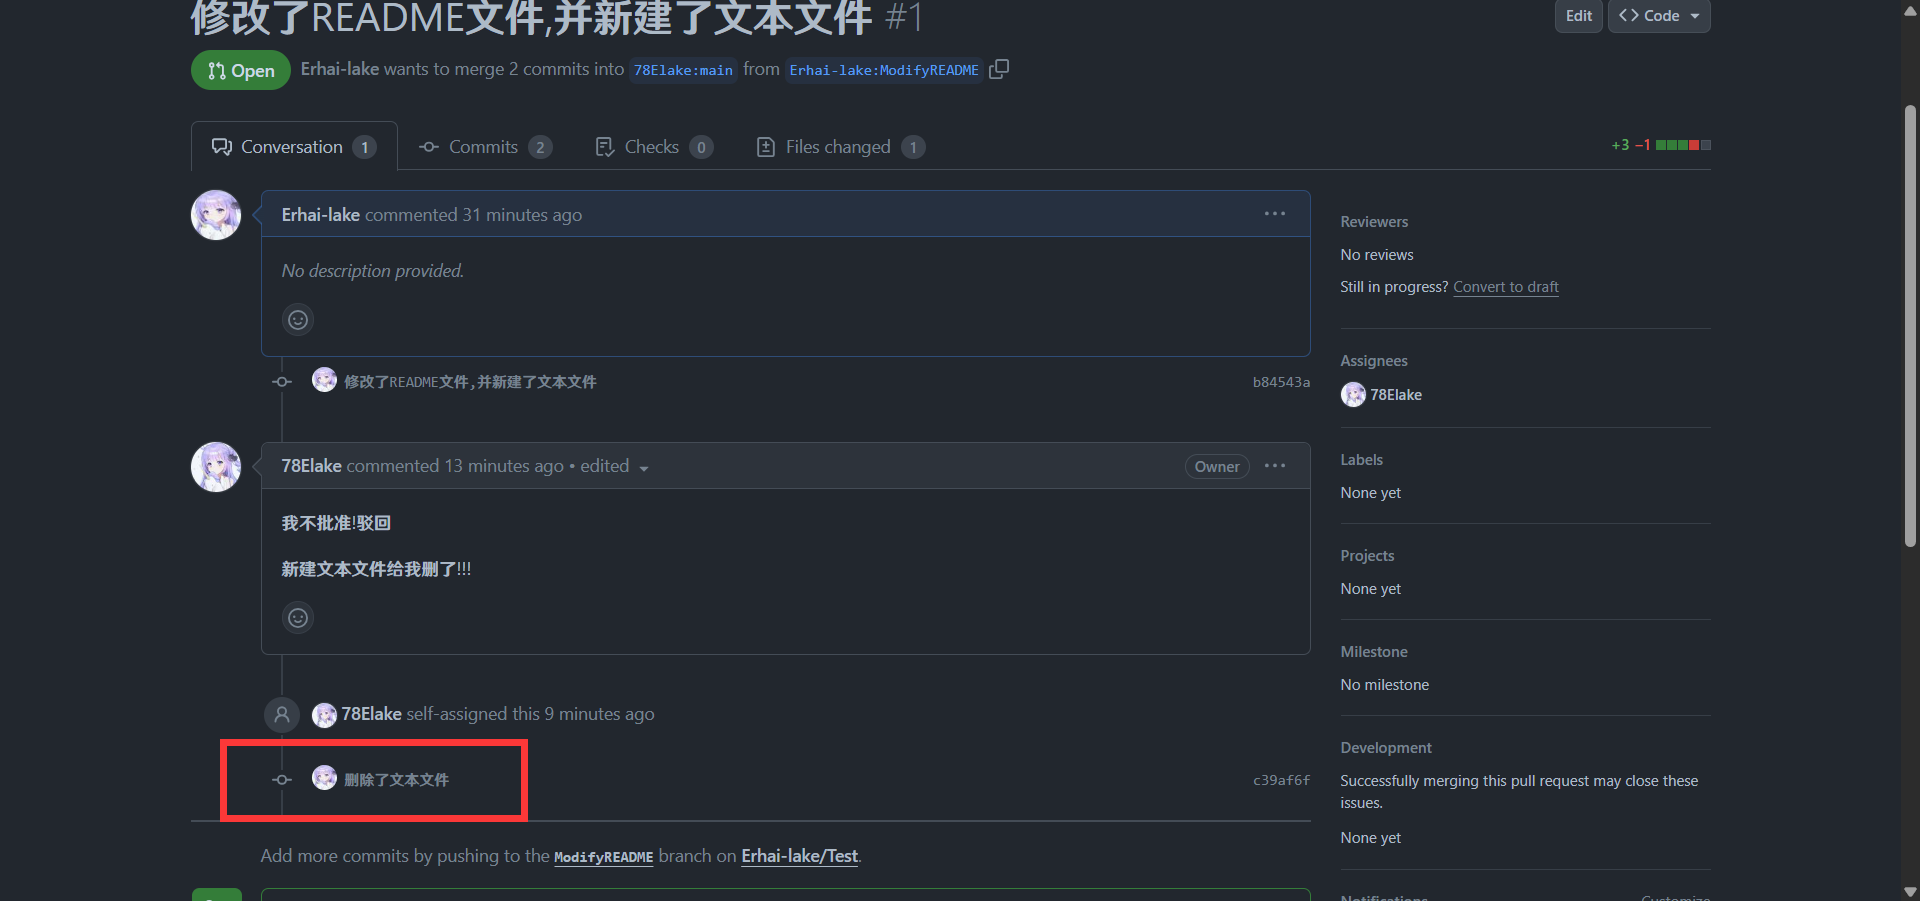Click Erhai-lake's avatar beside first comment
Image resolution: width=1920 pixels, height=901 pixels.
(x=216, y=215)
